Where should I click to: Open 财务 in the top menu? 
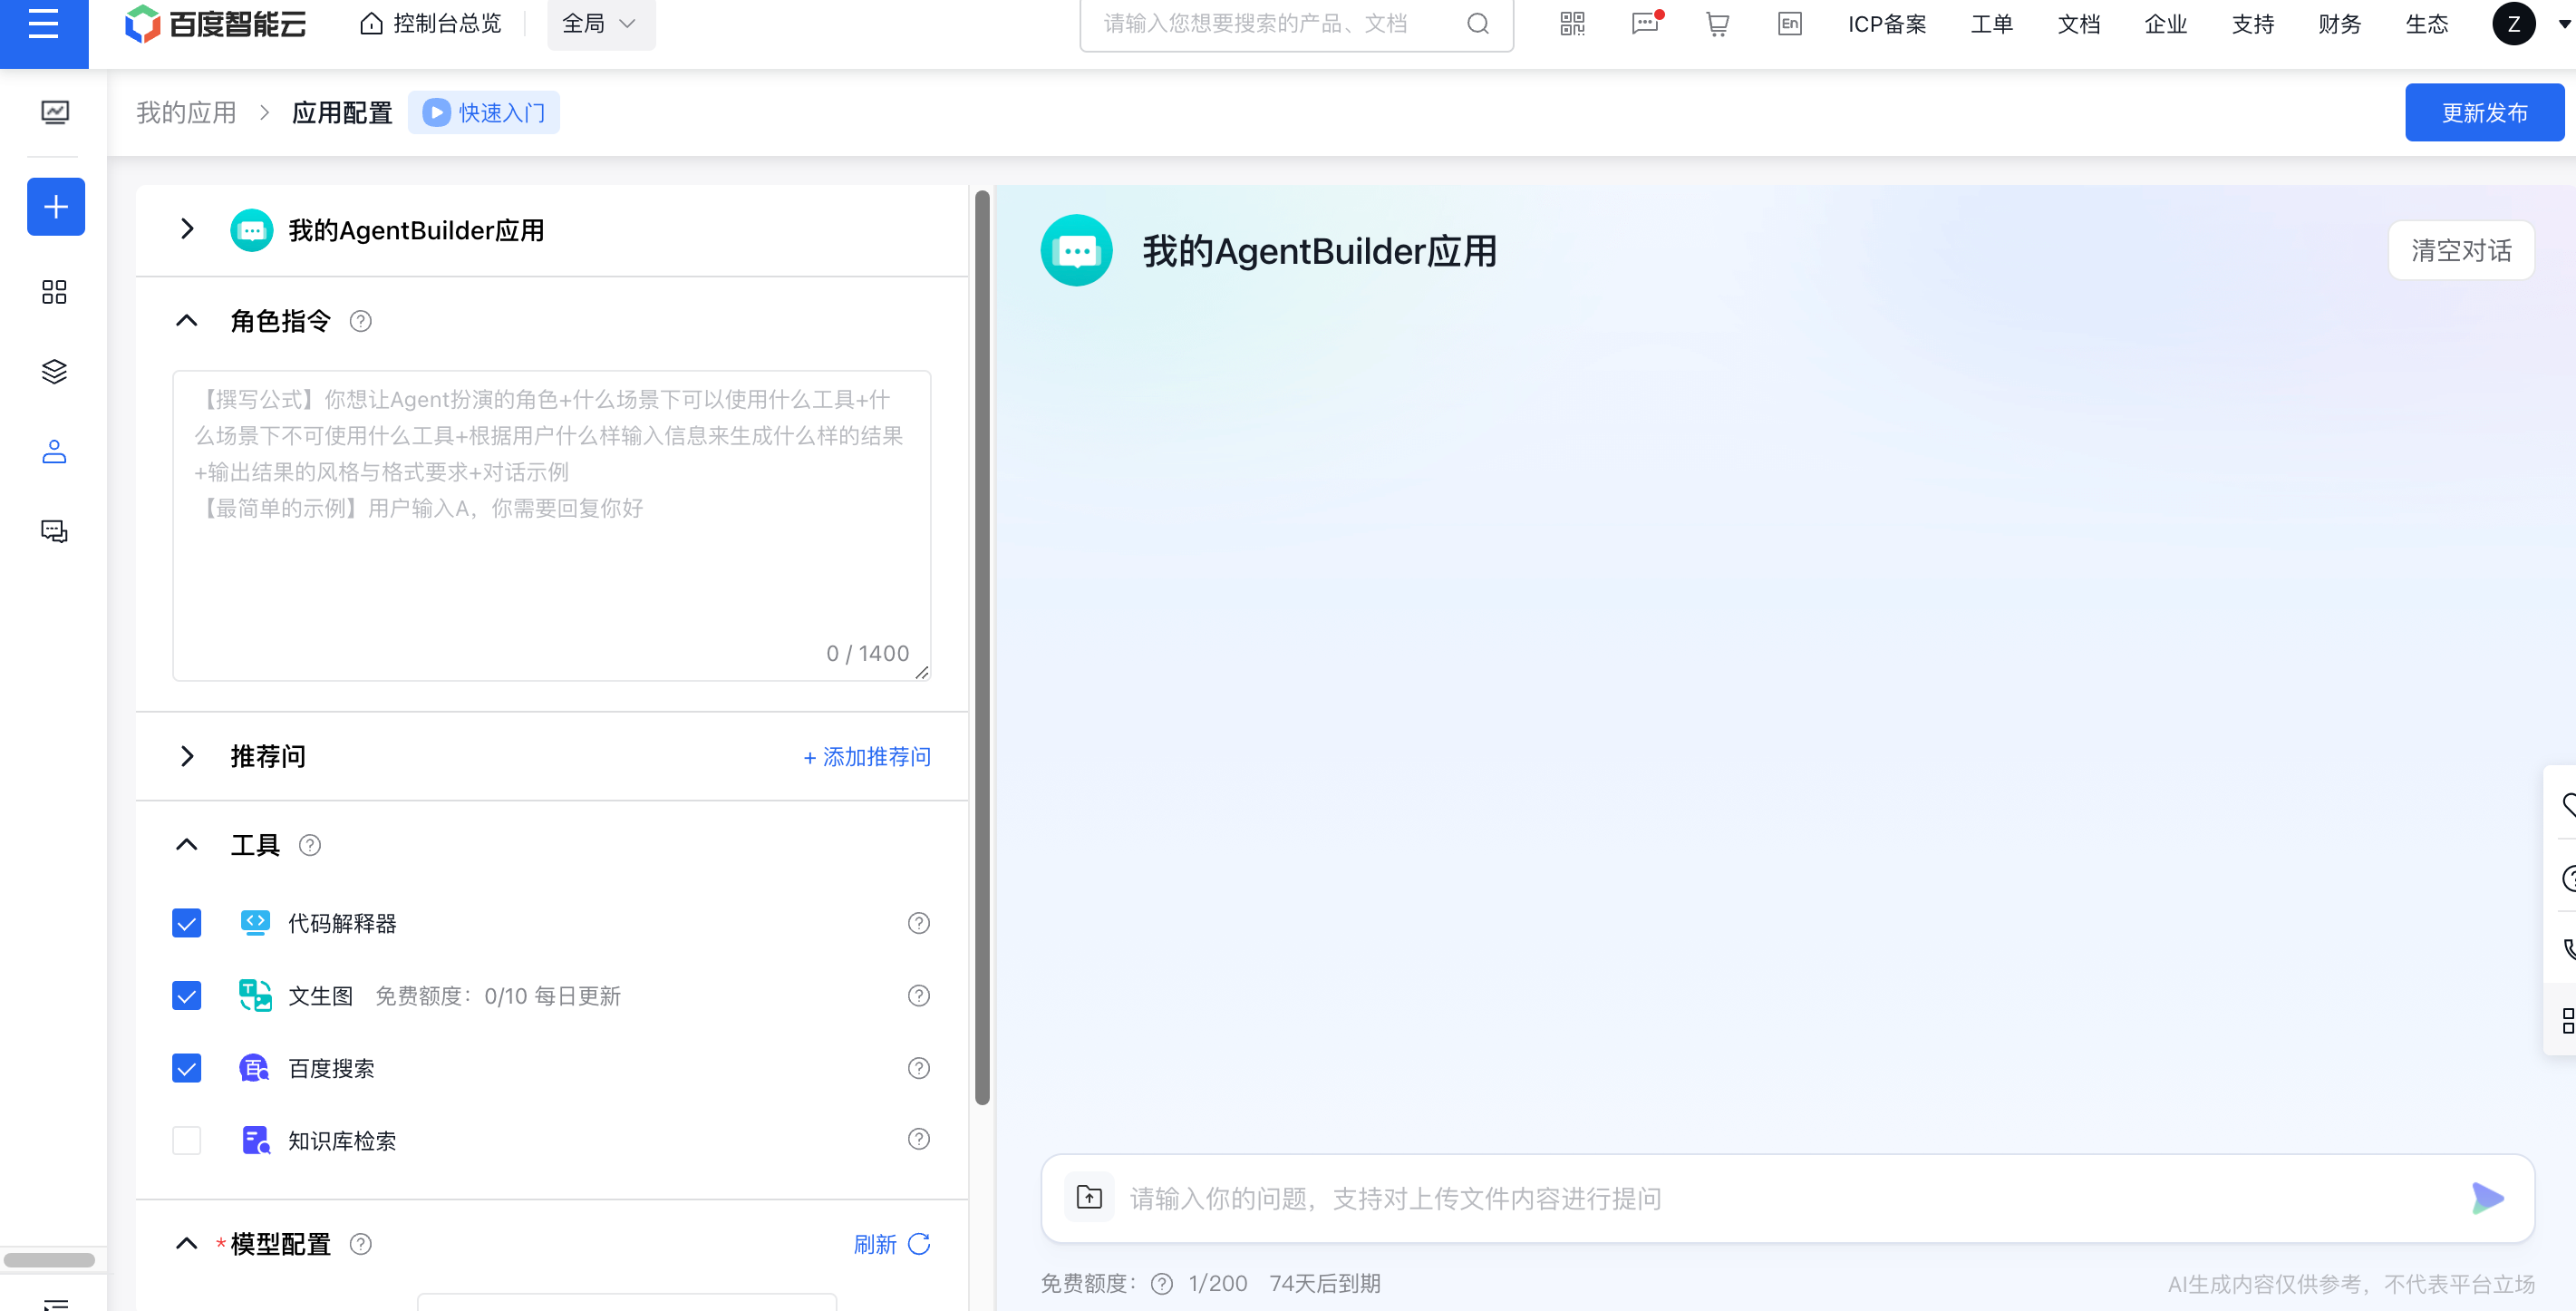coord(2340,24)
